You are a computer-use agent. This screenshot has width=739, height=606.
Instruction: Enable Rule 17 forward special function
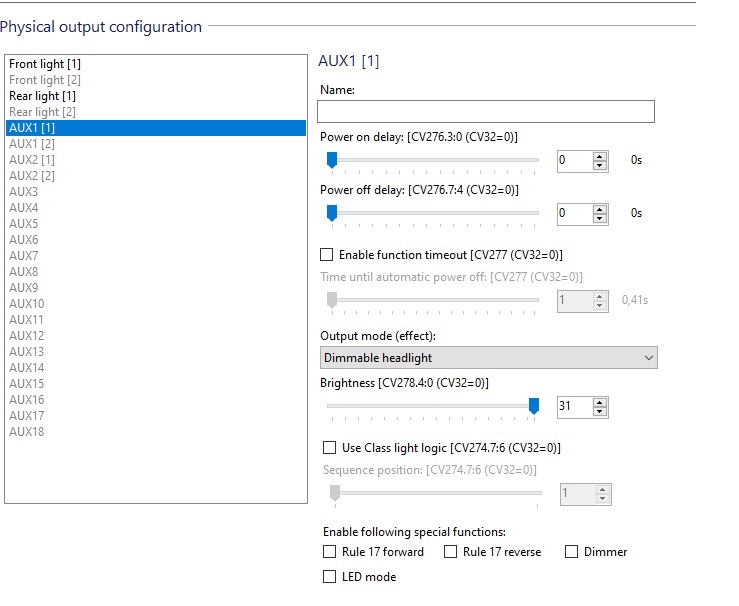[329, 552]
